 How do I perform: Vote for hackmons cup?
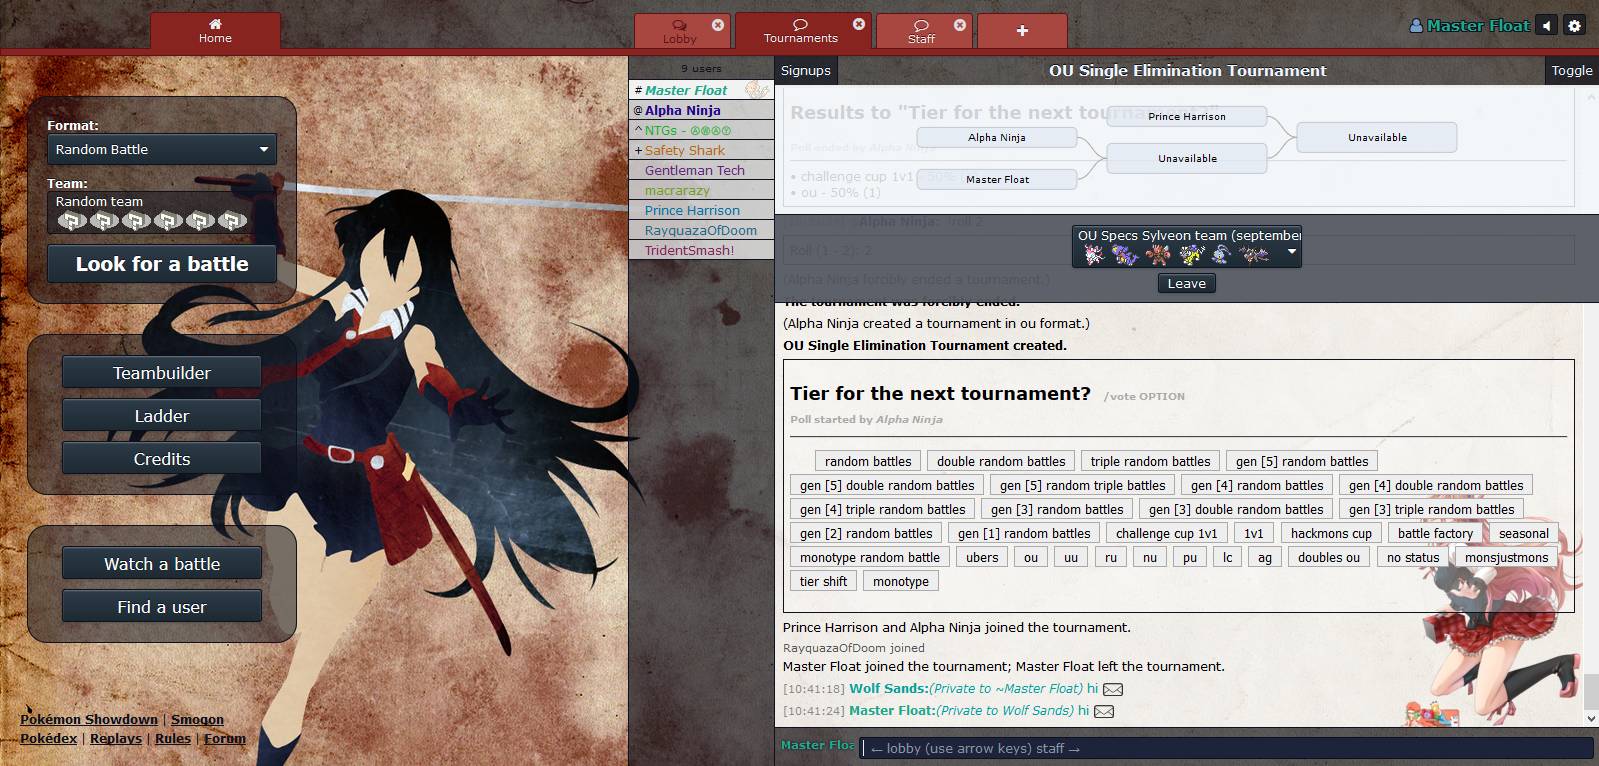point(1331,533)
